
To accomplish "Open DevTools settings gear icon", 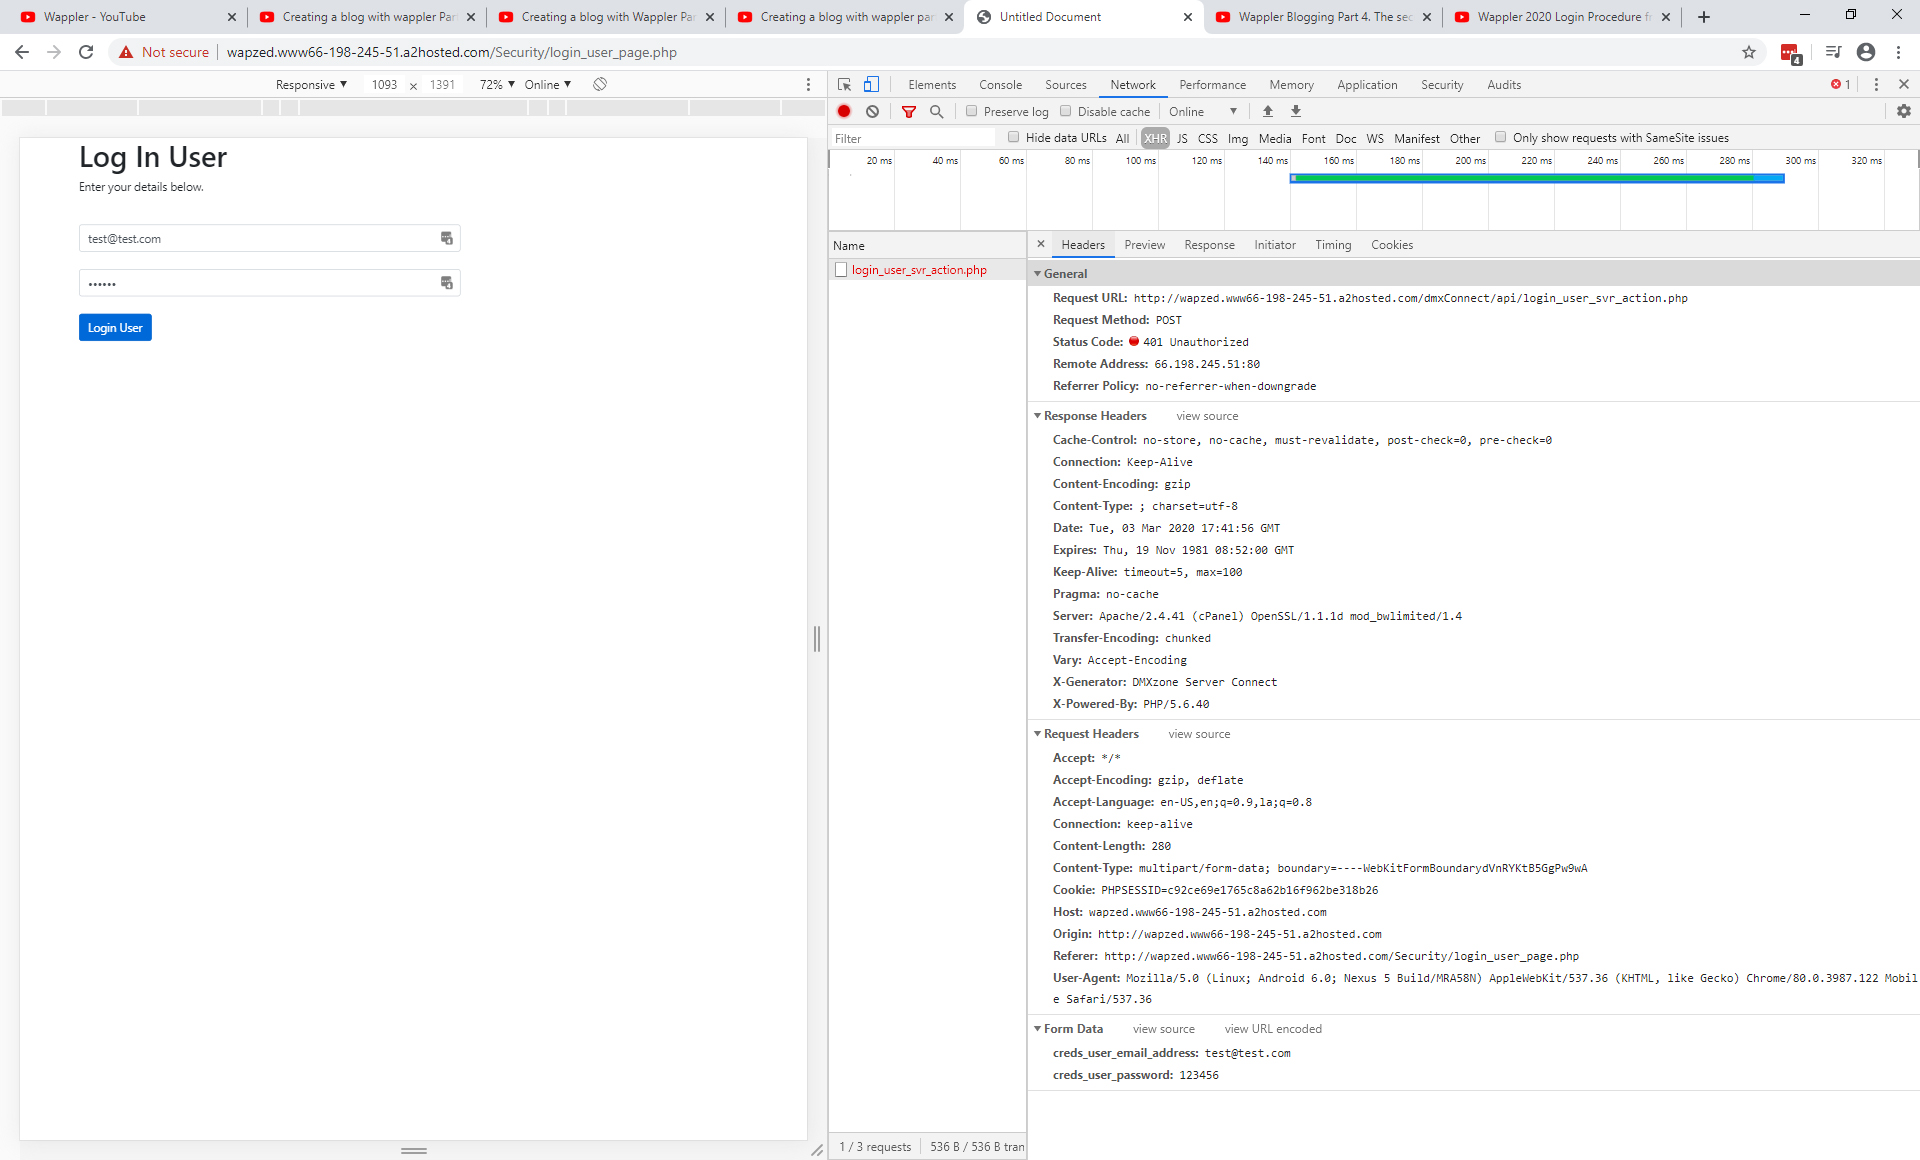I will [x=1903, y=112].
